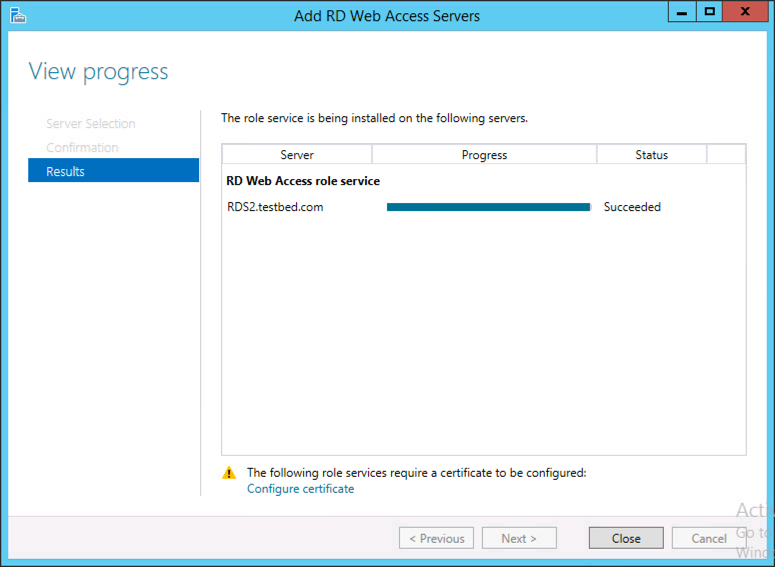The image size is (775, 567).
Task: Maximize the wizard window
Action: pos(709,12)
